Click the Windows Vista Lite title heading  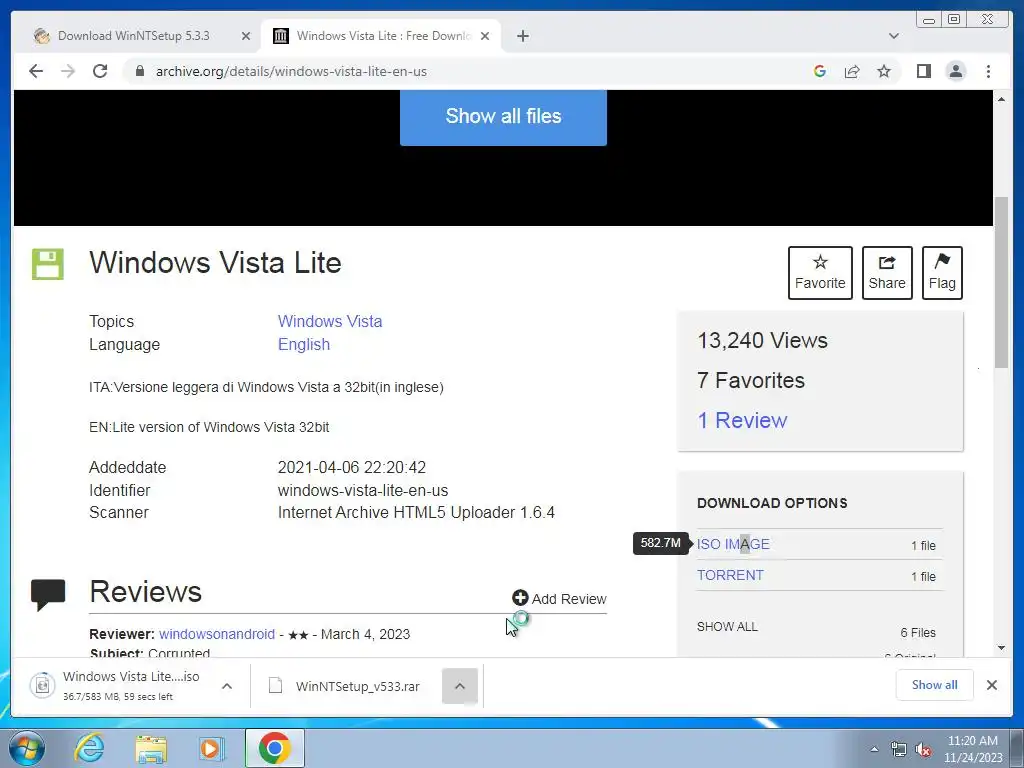tap(216, 263)
